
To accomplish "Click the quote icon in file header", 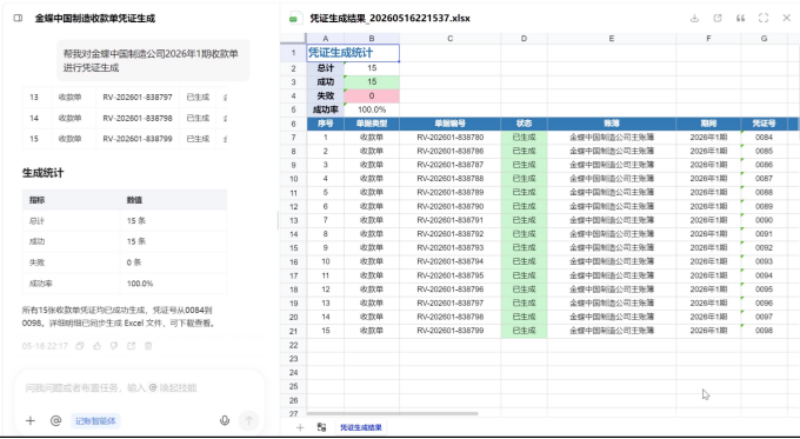I will [x=740, y=18].
